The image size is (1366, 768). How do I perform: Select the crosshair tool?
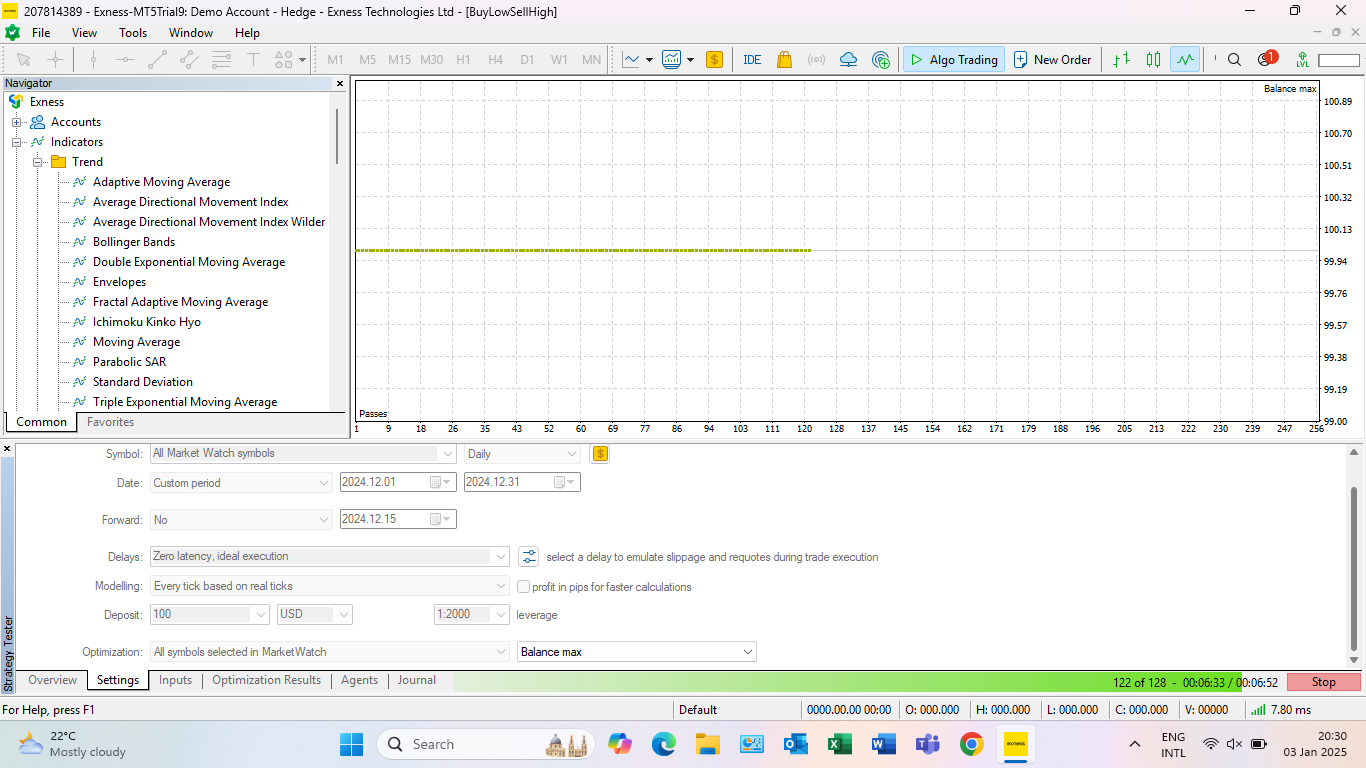tap(56, 60)
